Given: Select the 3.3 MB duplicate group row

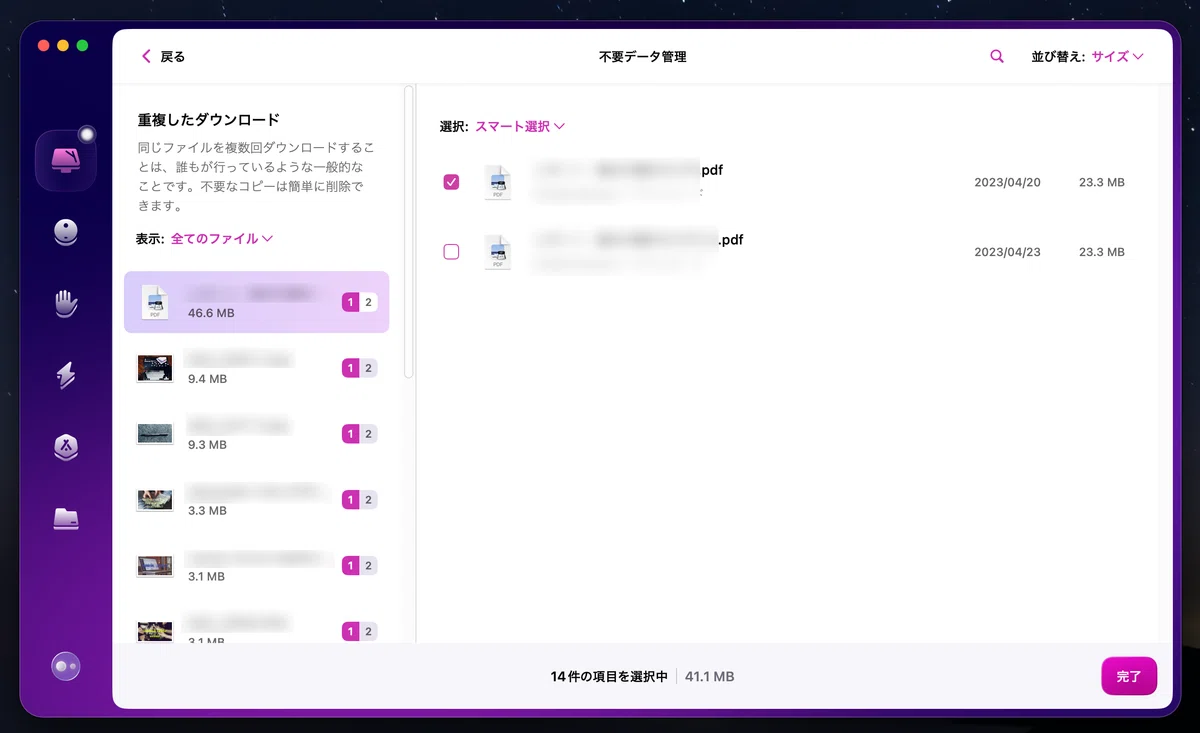Looking at the screenshot, I should point(257,500).
